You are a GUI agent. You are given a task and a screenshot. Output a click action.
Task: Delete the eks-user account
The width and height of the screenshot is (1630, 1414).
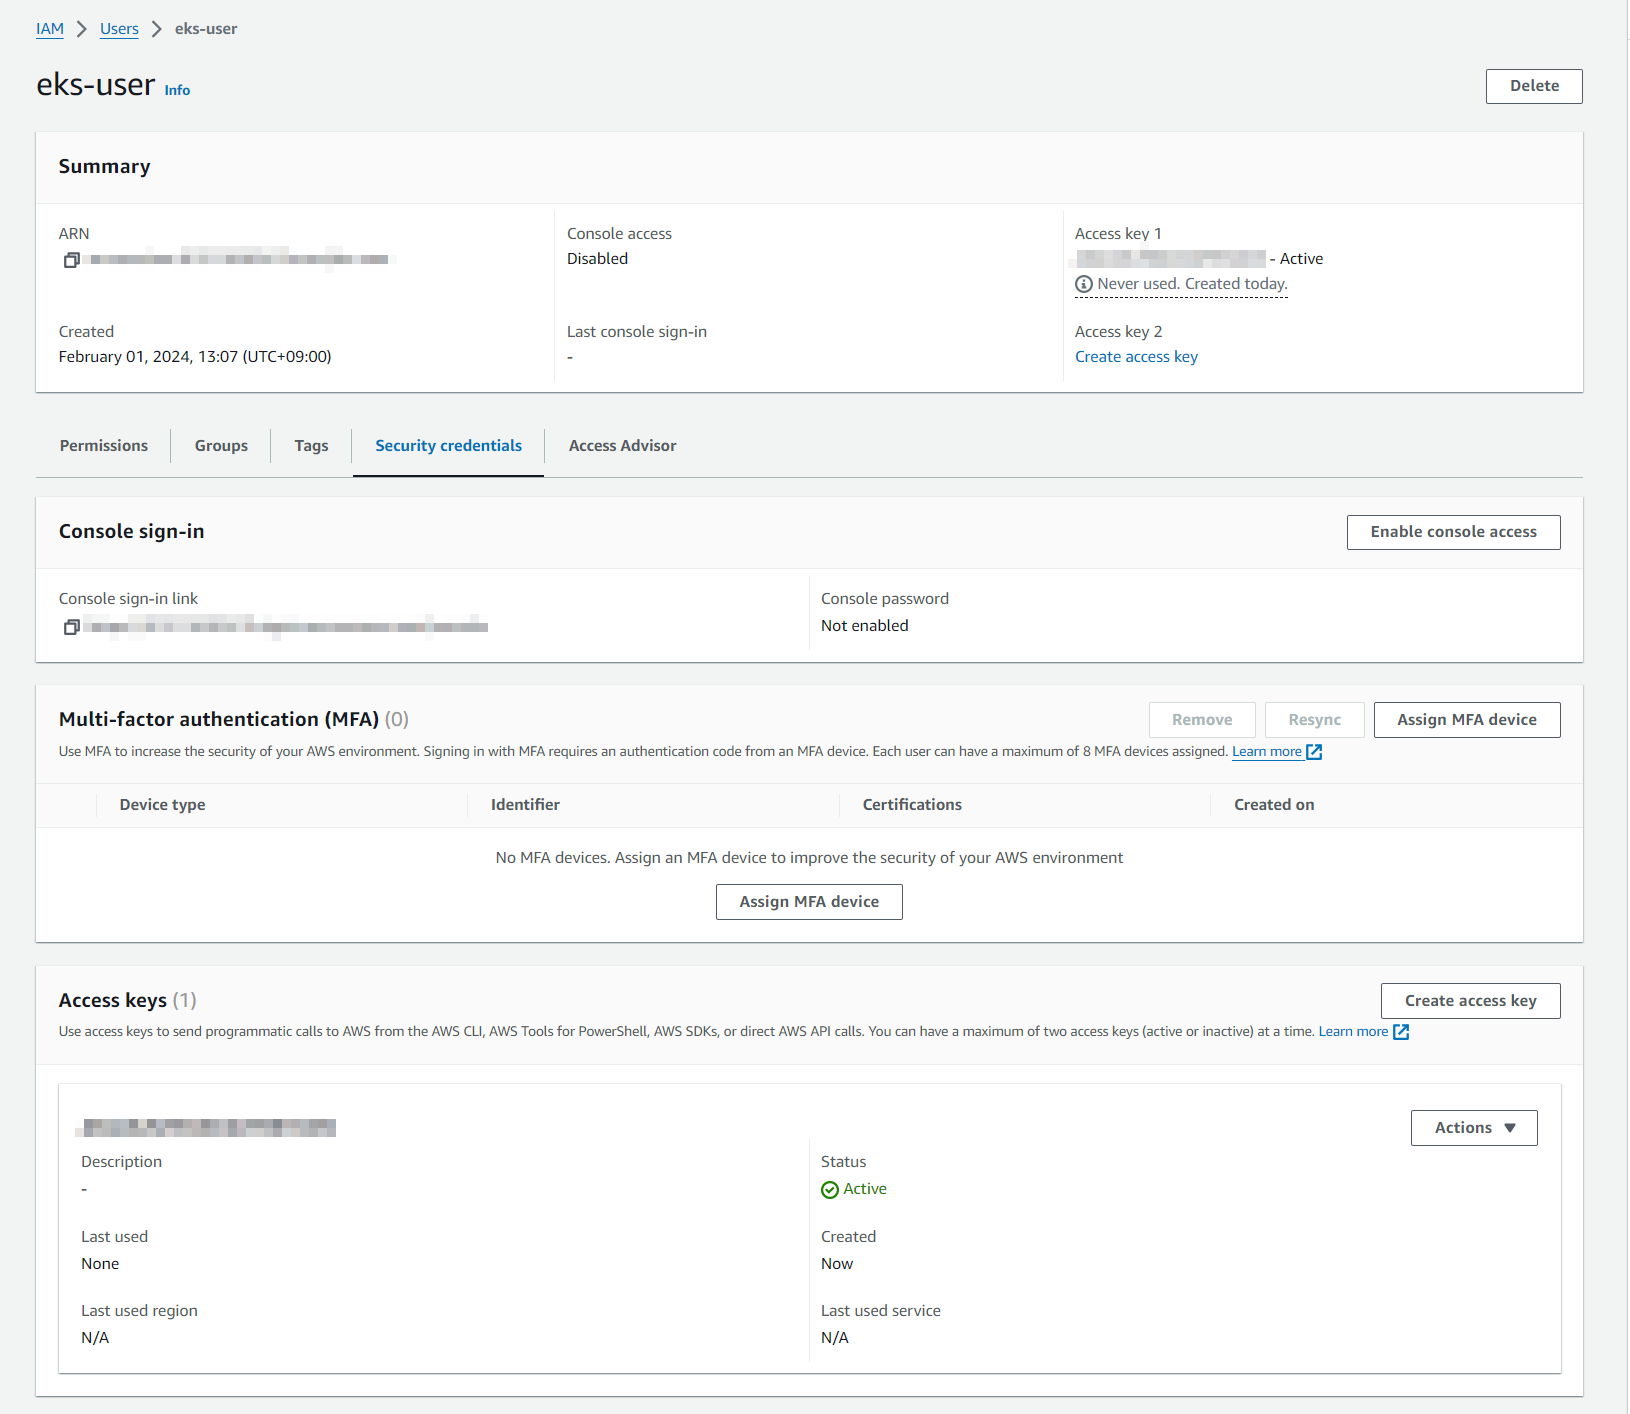coord(1533,87)
